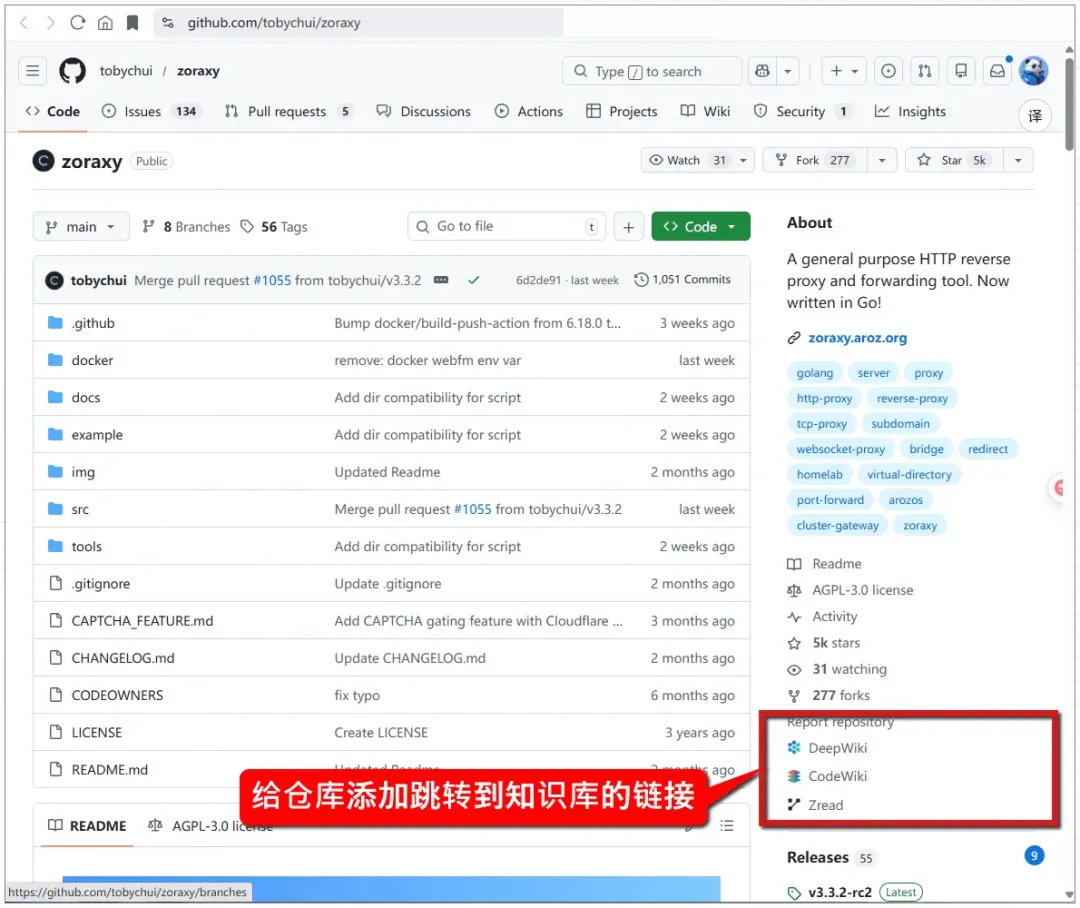
Task: Open the Insights tab
Action: click(x=910, y=112)
